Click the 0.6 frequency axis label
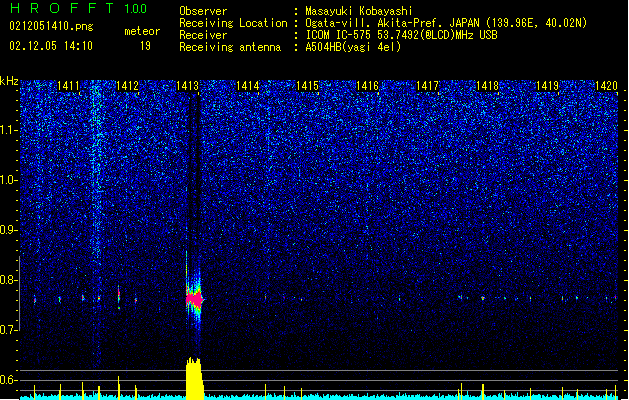This screenshot has width=629, height=400. click(9, 380)
